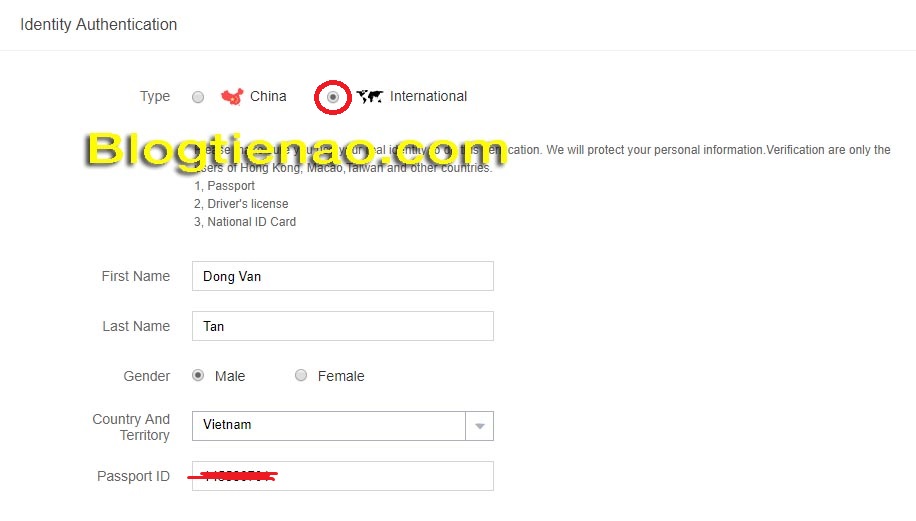
Task: Click the China label text
Action: click(268, 96)
